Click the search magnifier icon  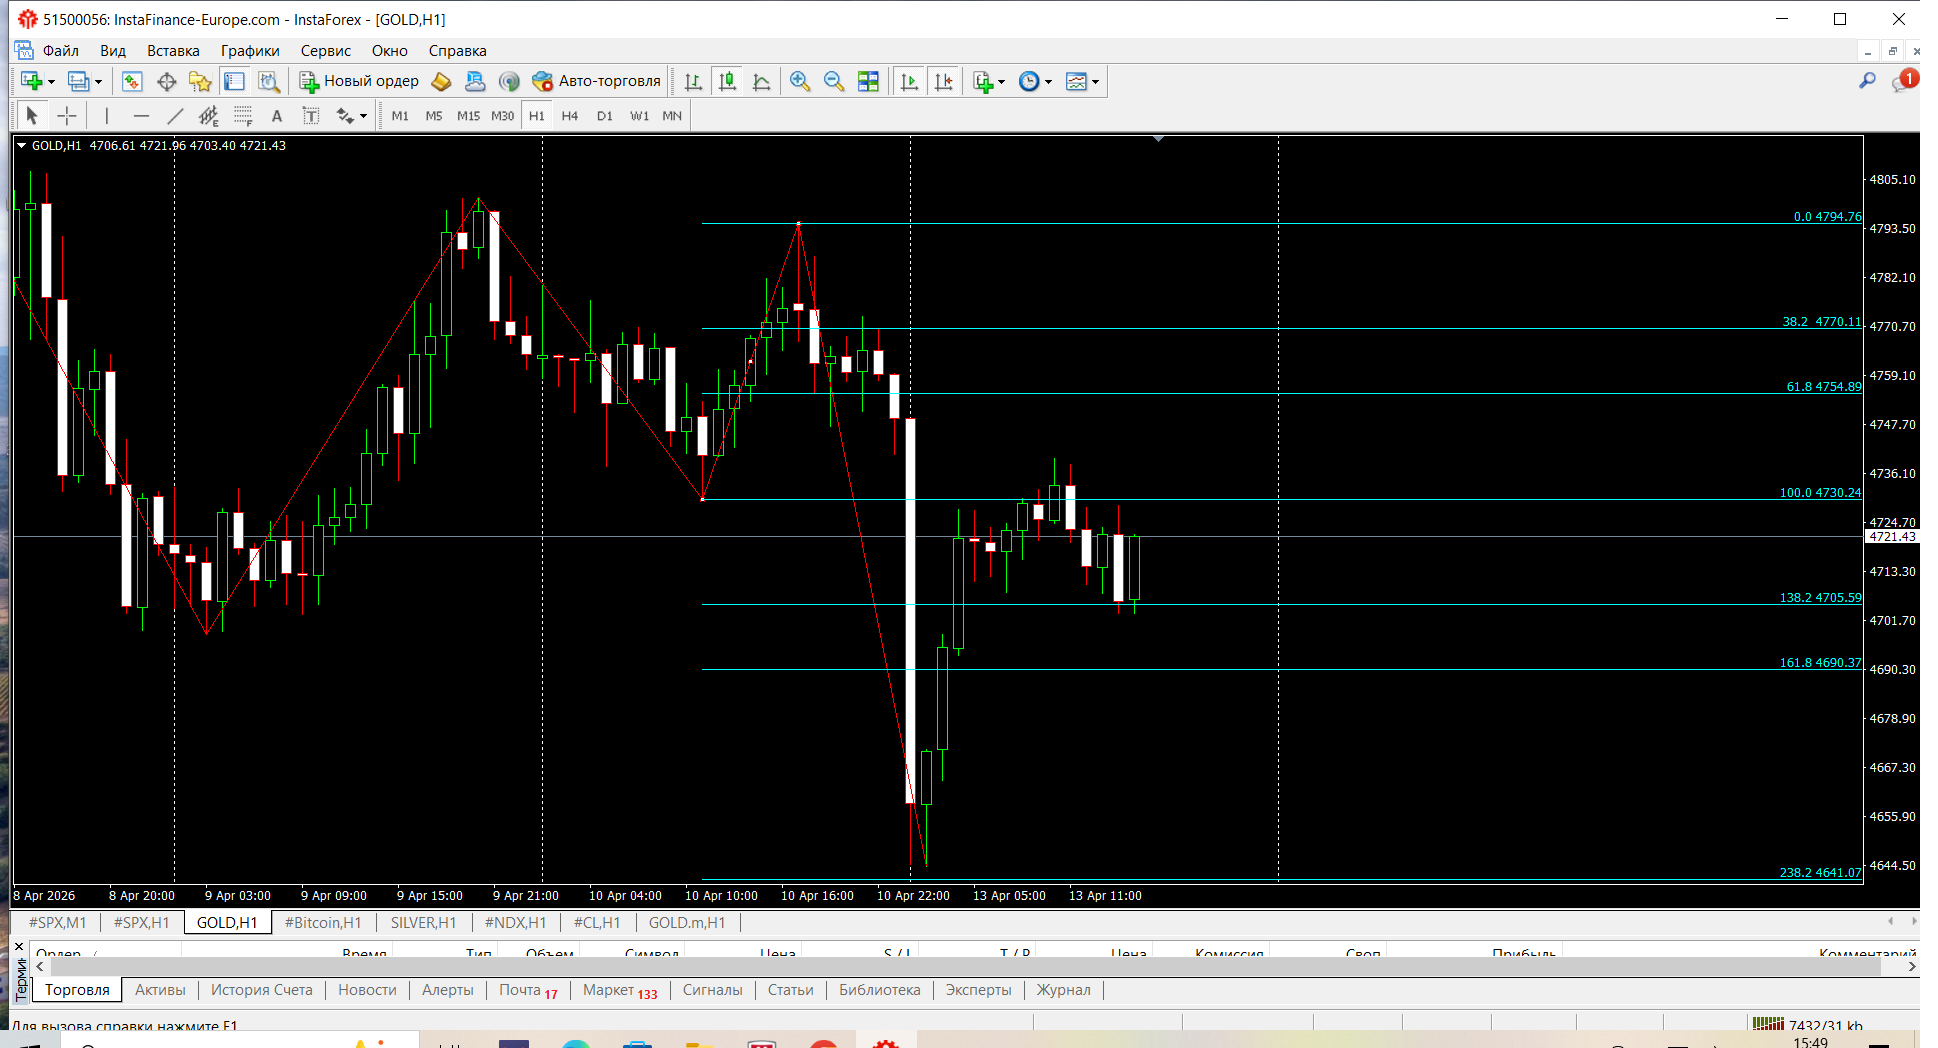(1867, 81)
